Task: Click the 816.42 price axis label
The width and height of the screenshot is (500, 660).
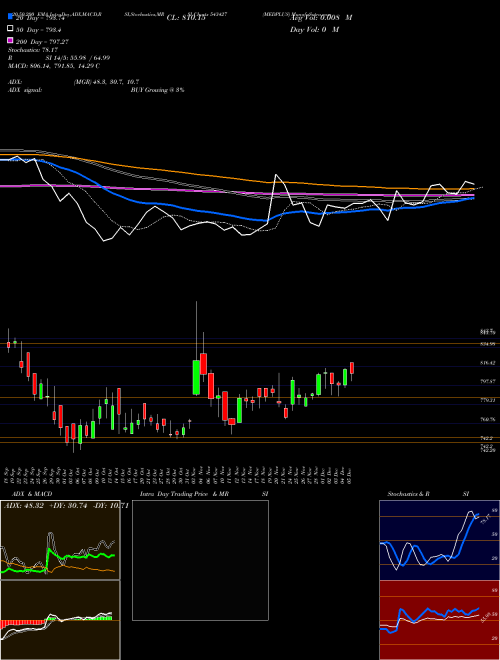Action: point(487,362)
